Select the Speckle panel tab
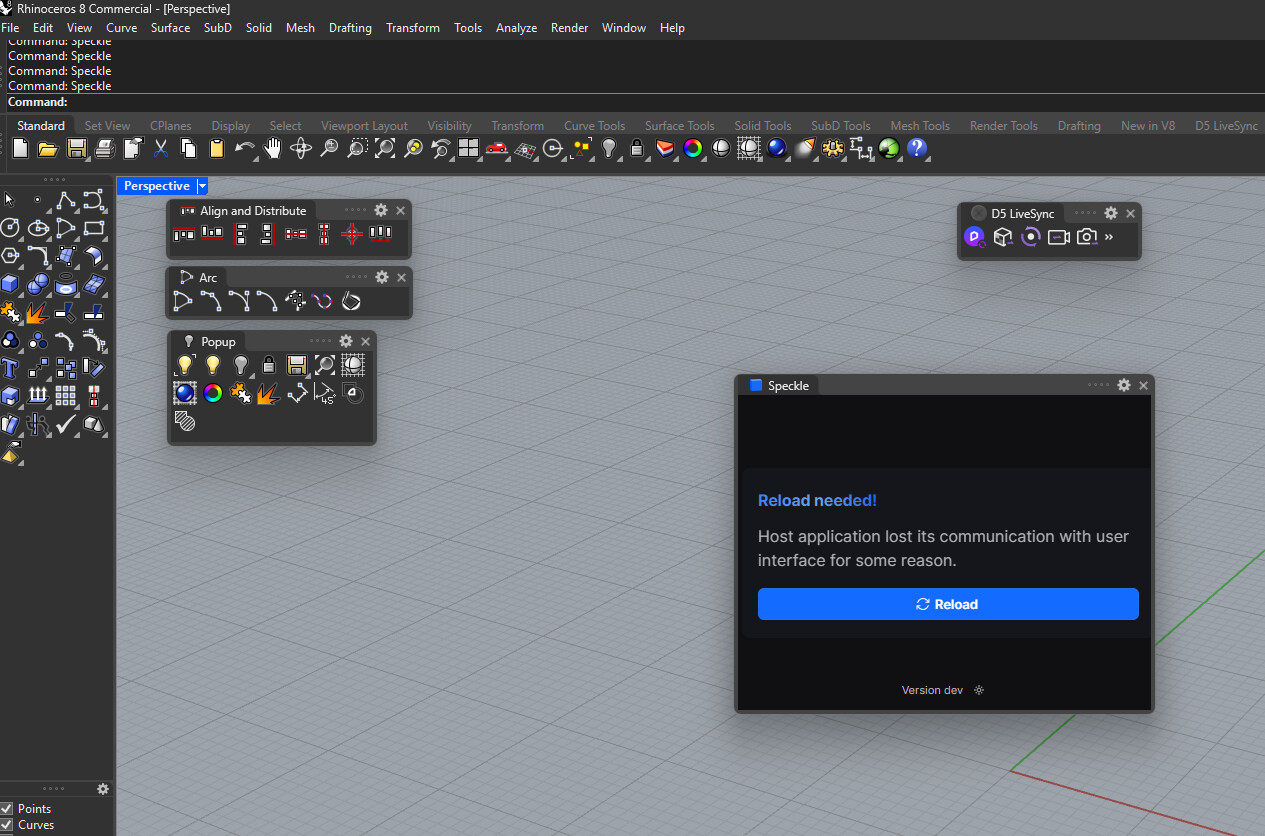 coord(779,385)
